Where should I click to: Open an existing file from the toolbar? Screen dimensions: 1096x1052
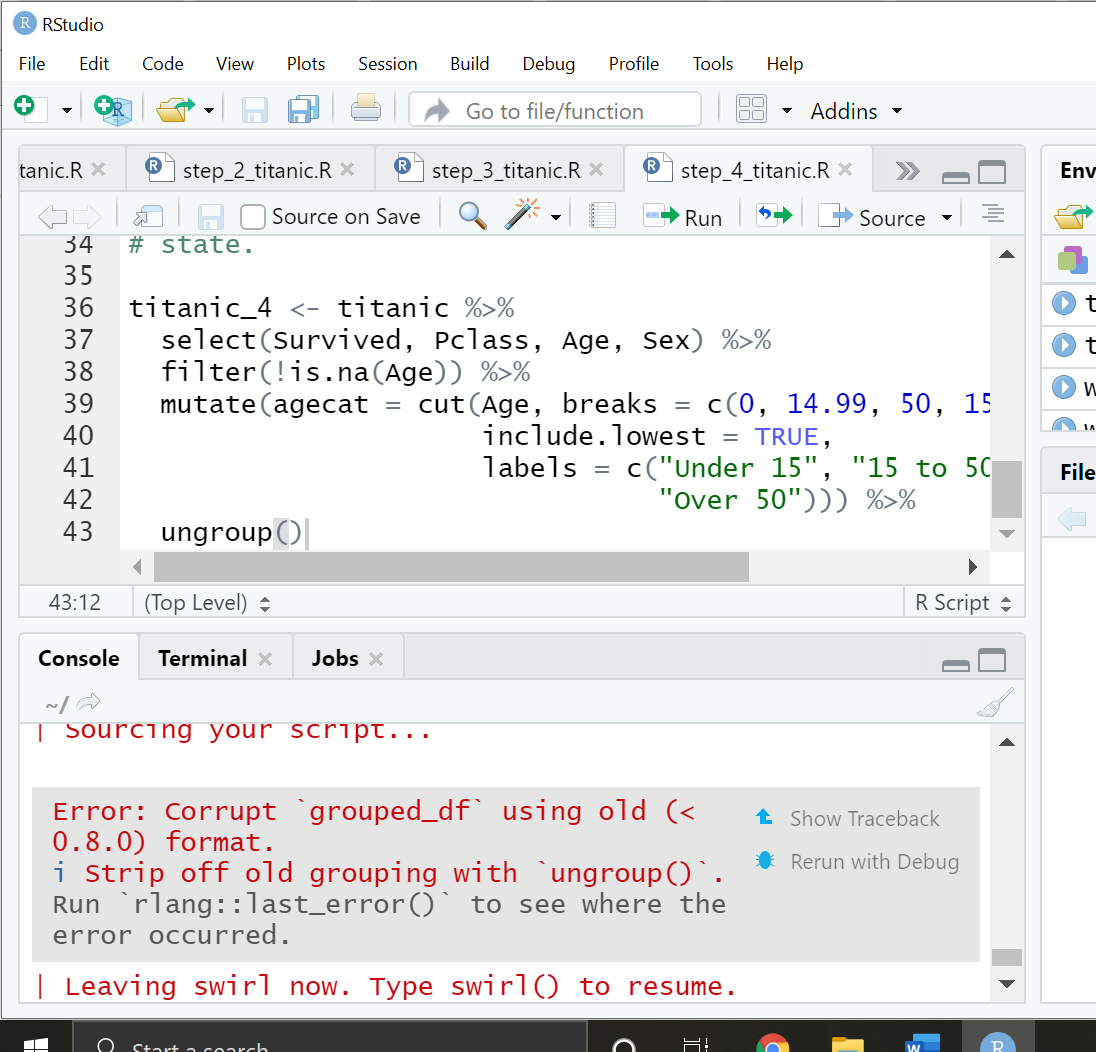point(173,110)
